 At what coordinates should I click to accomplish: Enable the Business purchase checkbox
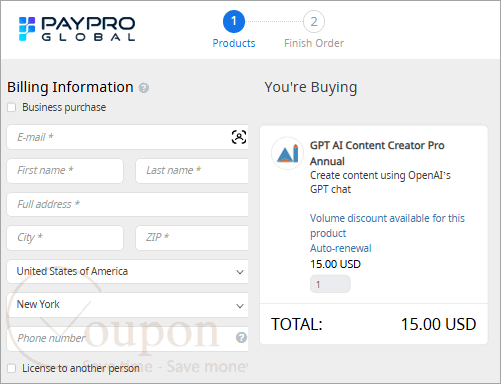tap(12, 107)
